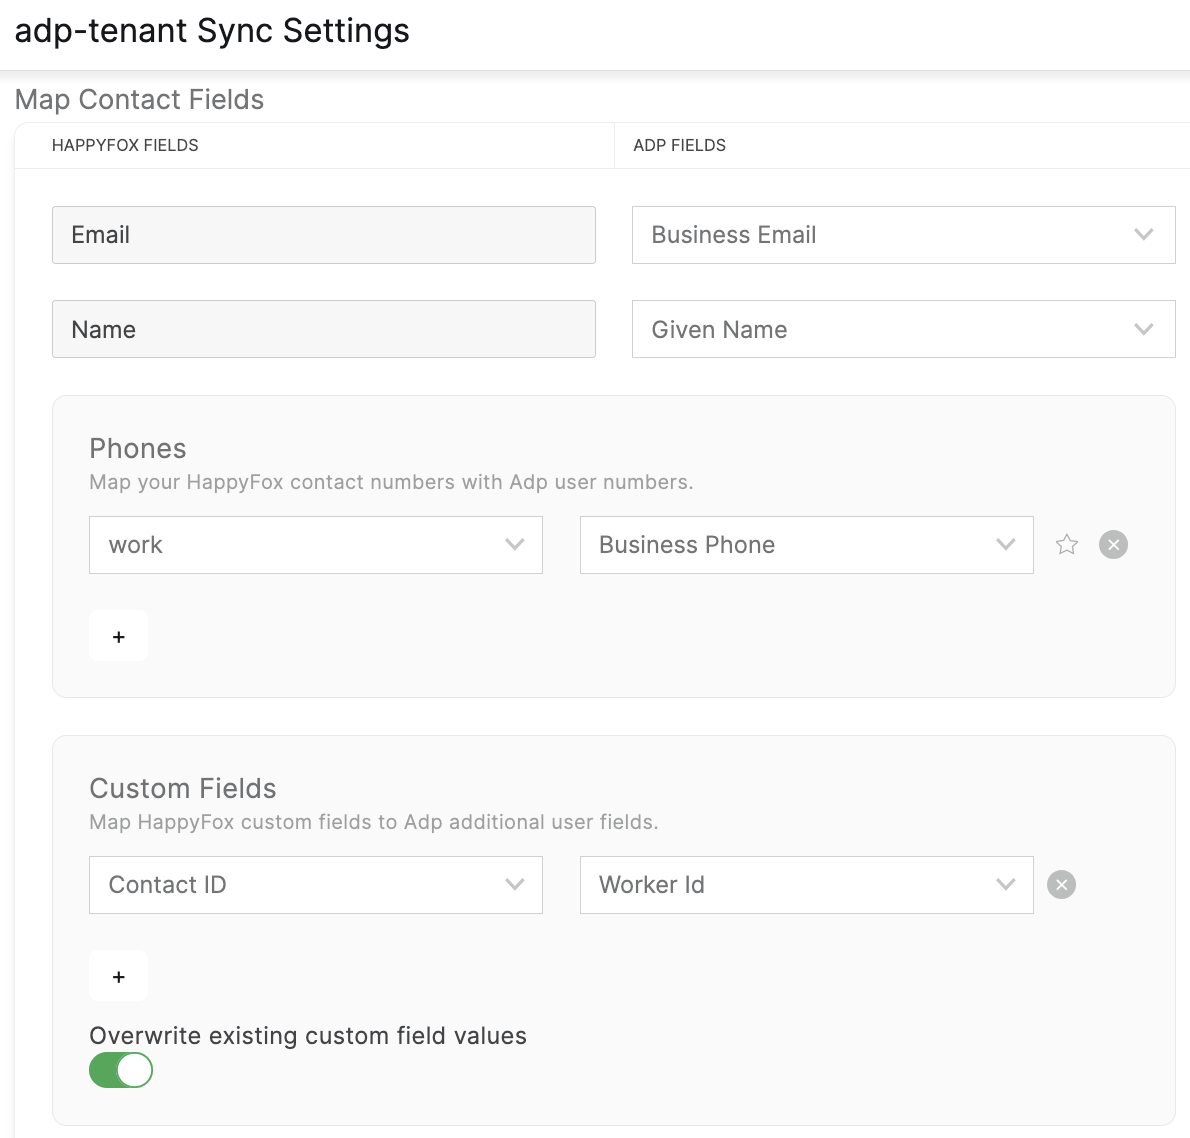The height and width of the screenshot is (1138, 1190).
Task: Open the Worker Id dropdown
Action: tap(807, 885)
